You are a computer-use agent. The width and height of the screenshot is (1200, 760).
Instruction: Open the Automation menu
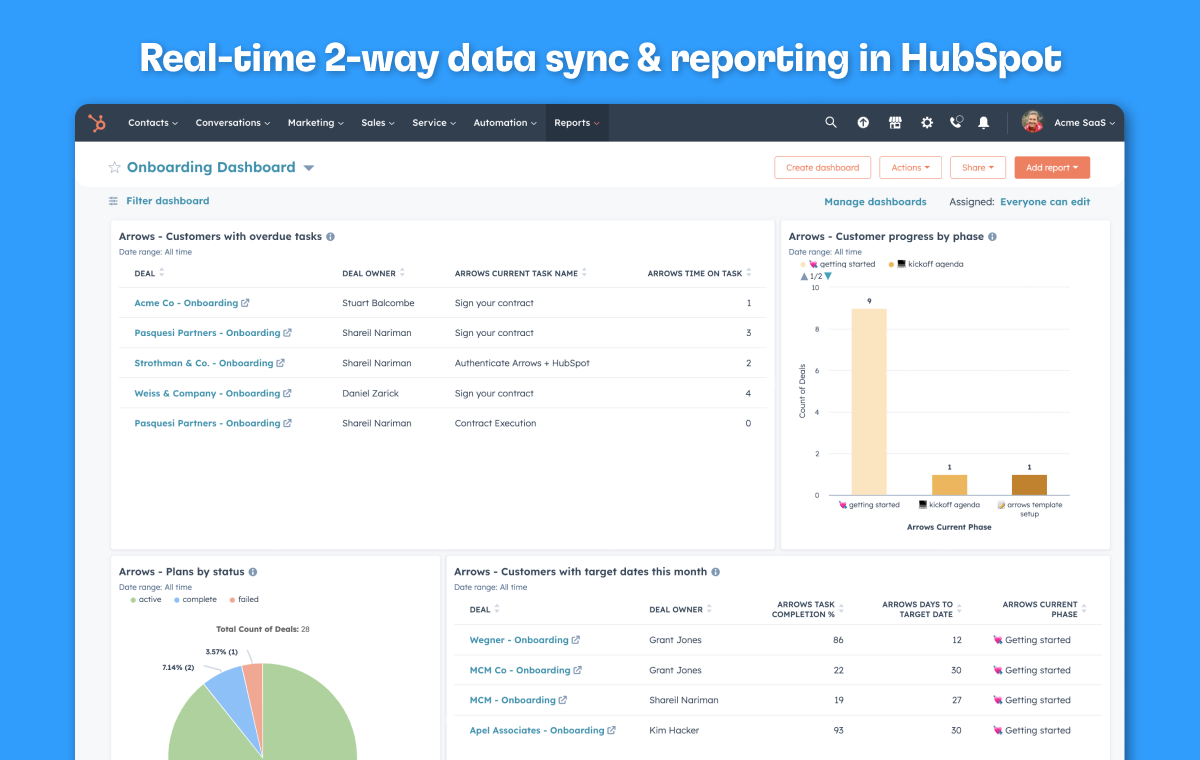coord(505,123)
